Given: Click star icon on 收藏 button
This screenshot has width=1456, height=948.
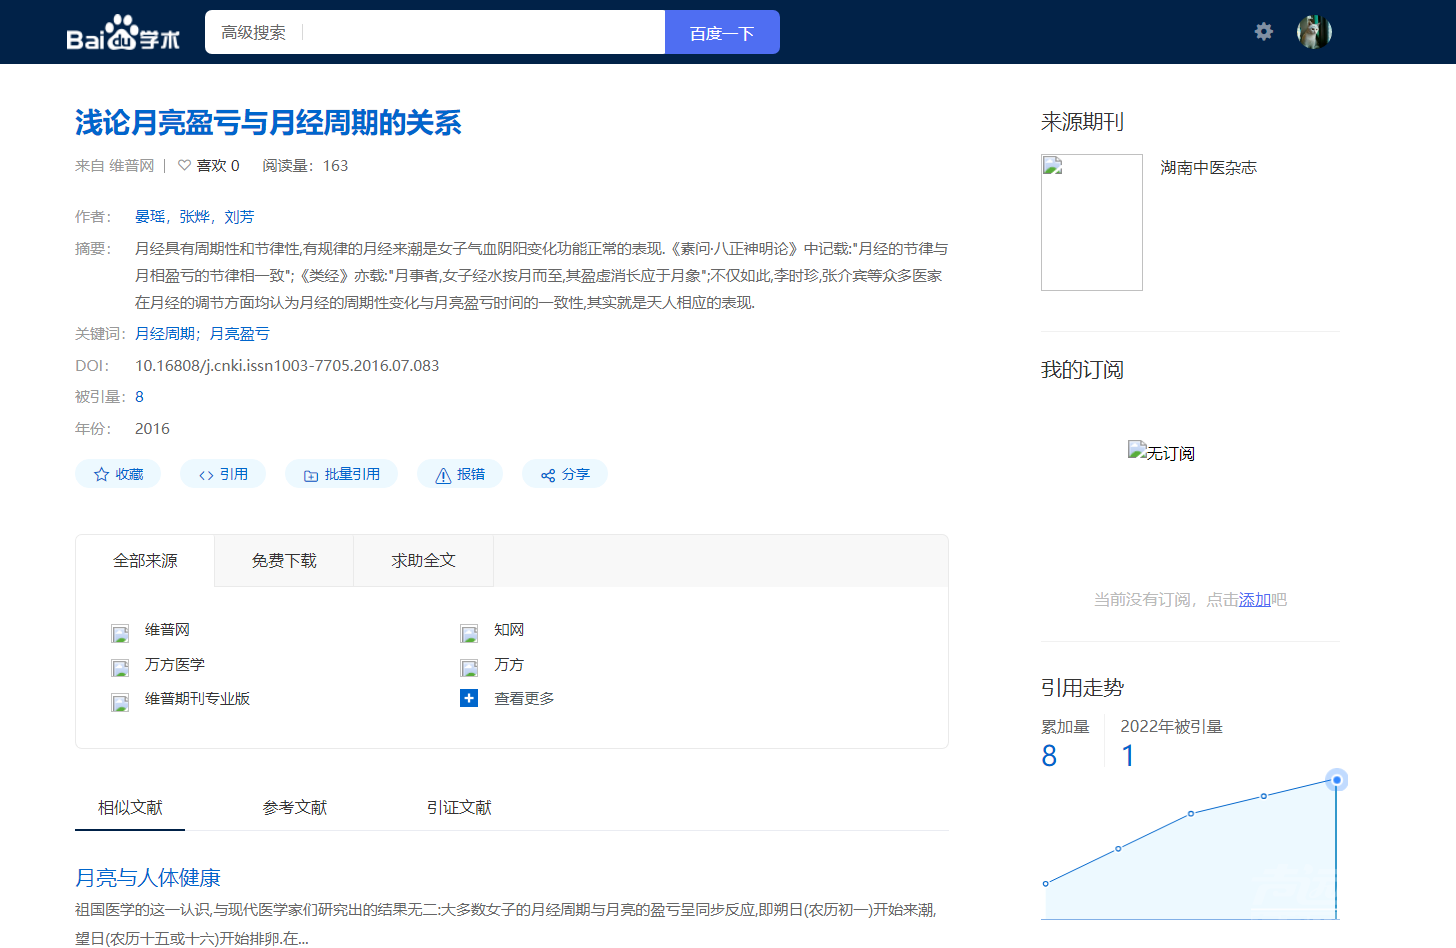Looking at the screenshot, I should click(x=101, y=475).
